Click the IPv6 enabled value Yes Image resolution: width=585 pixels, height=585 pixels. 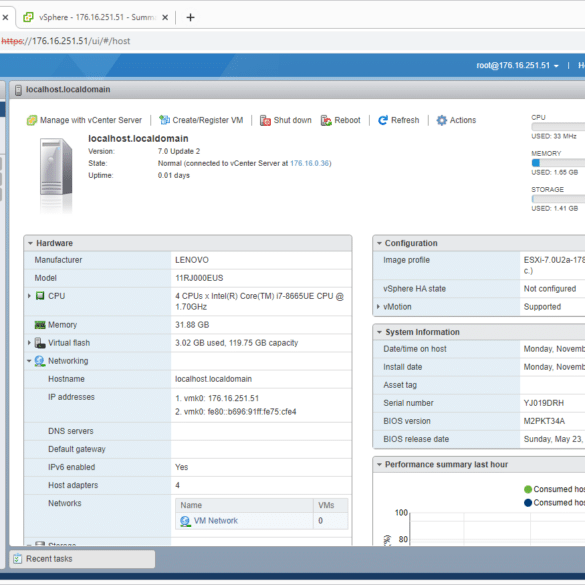click(181, 467)
